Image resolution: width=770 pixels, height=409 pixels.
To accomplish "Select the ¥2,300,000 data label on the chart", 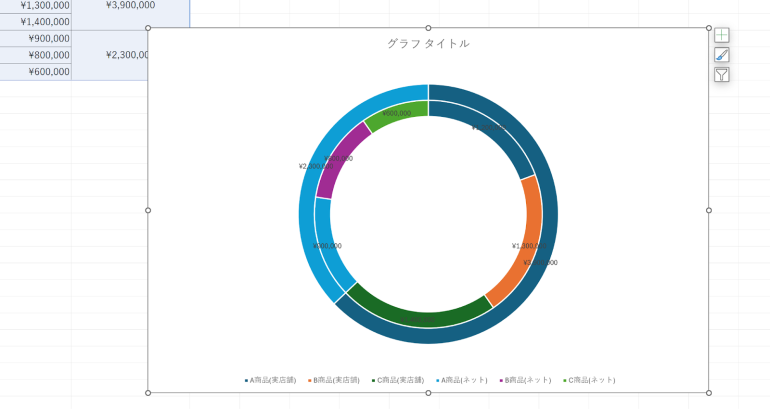I will [x=316, y=166].
